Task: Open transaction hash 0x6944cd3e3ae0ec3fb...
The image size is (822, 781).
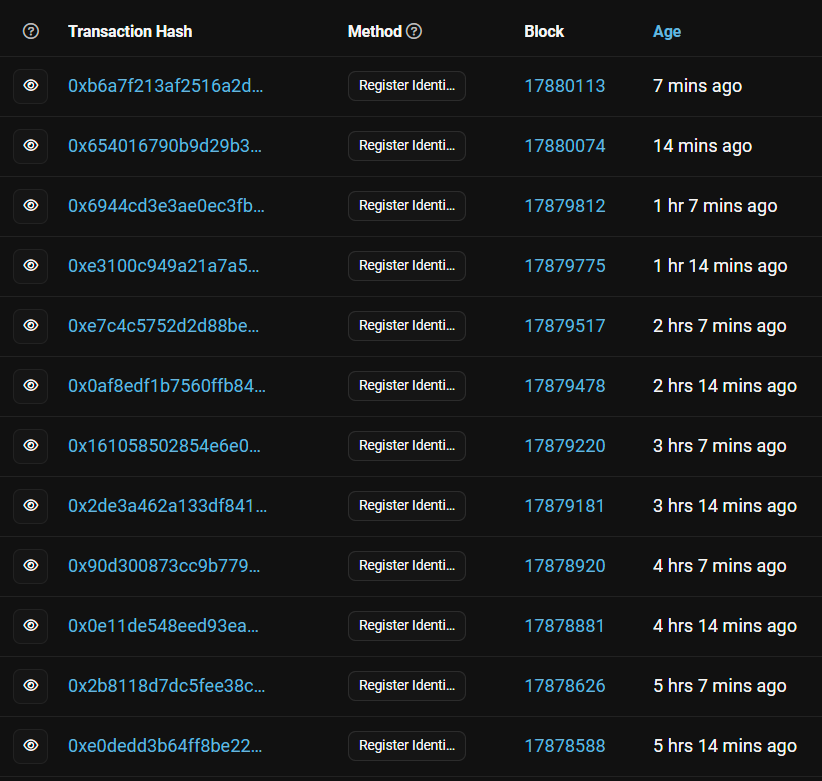Action: (166, 206)
